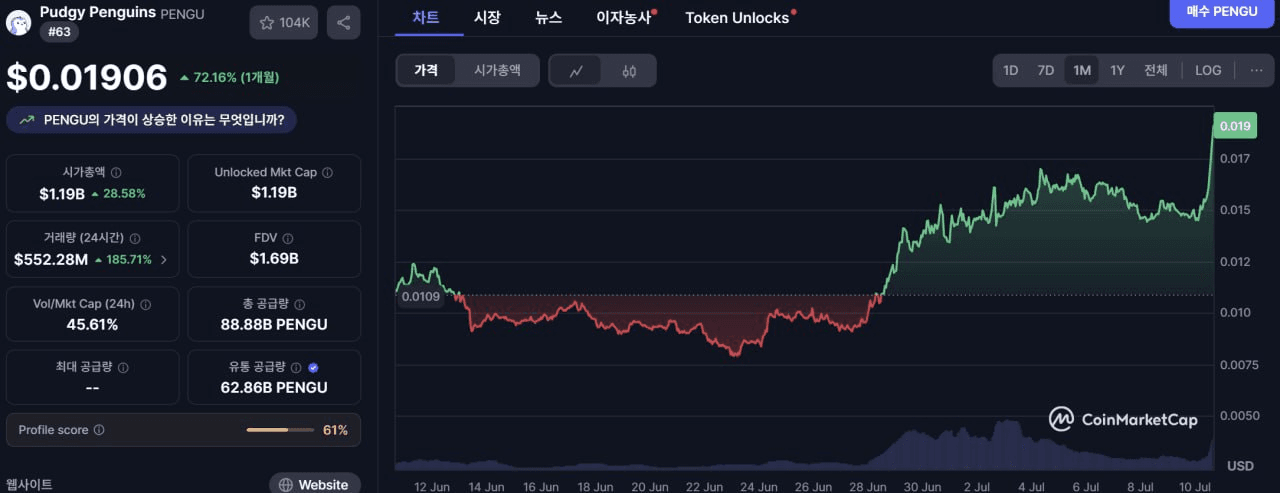Viewport: 1280px width, 493px height.
Task: Click the trend arrow icon in PENGU price question
Action: coord(27,120)
